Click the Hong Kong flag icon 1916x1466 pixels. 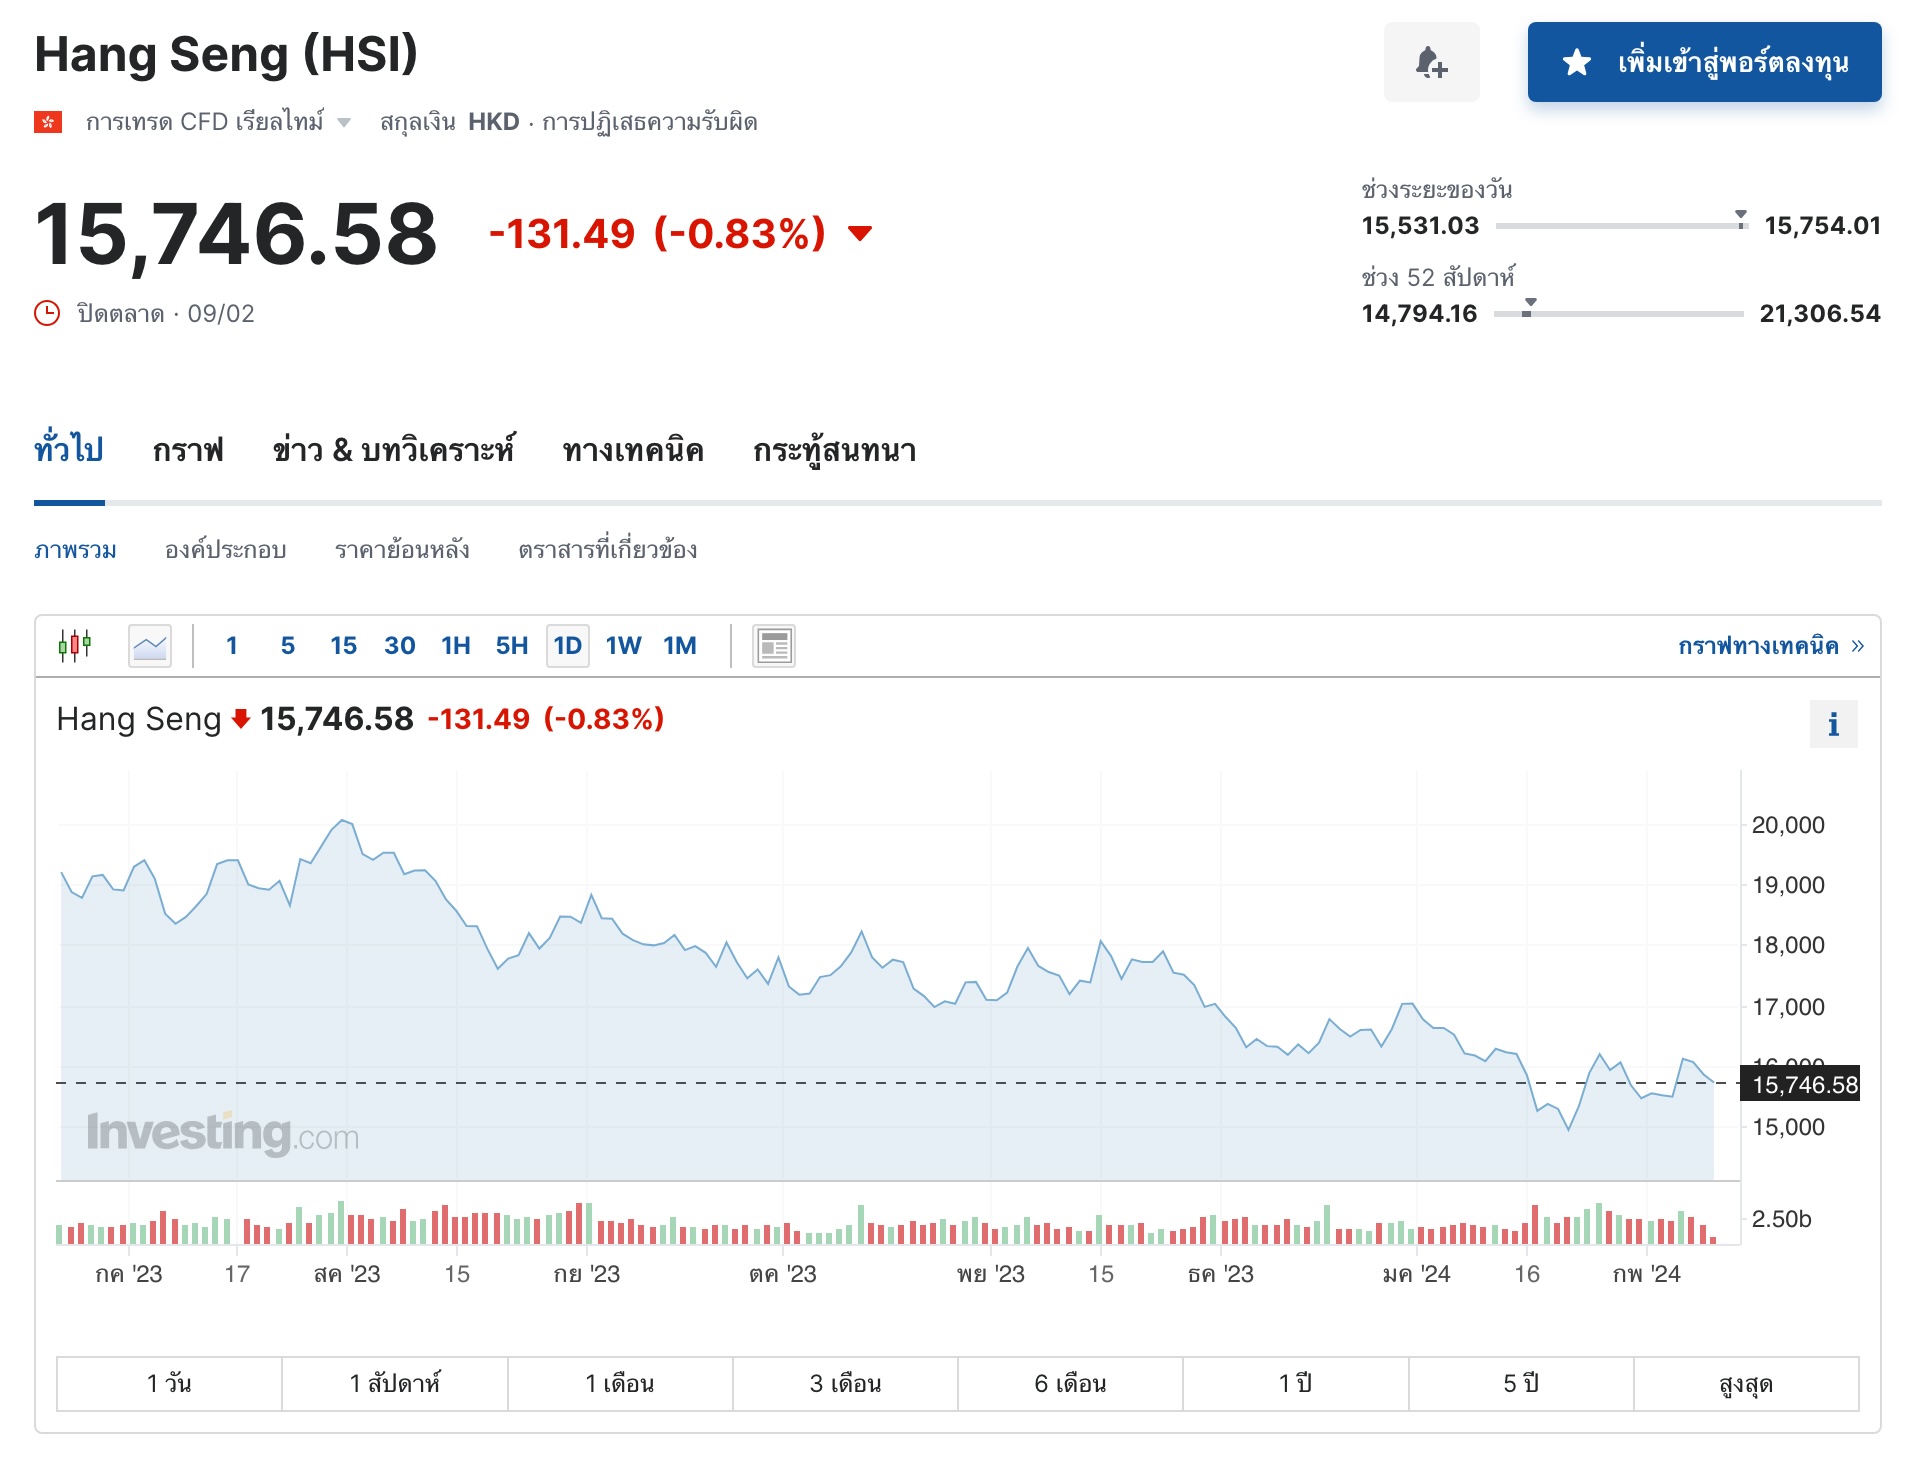click(48, 122)
